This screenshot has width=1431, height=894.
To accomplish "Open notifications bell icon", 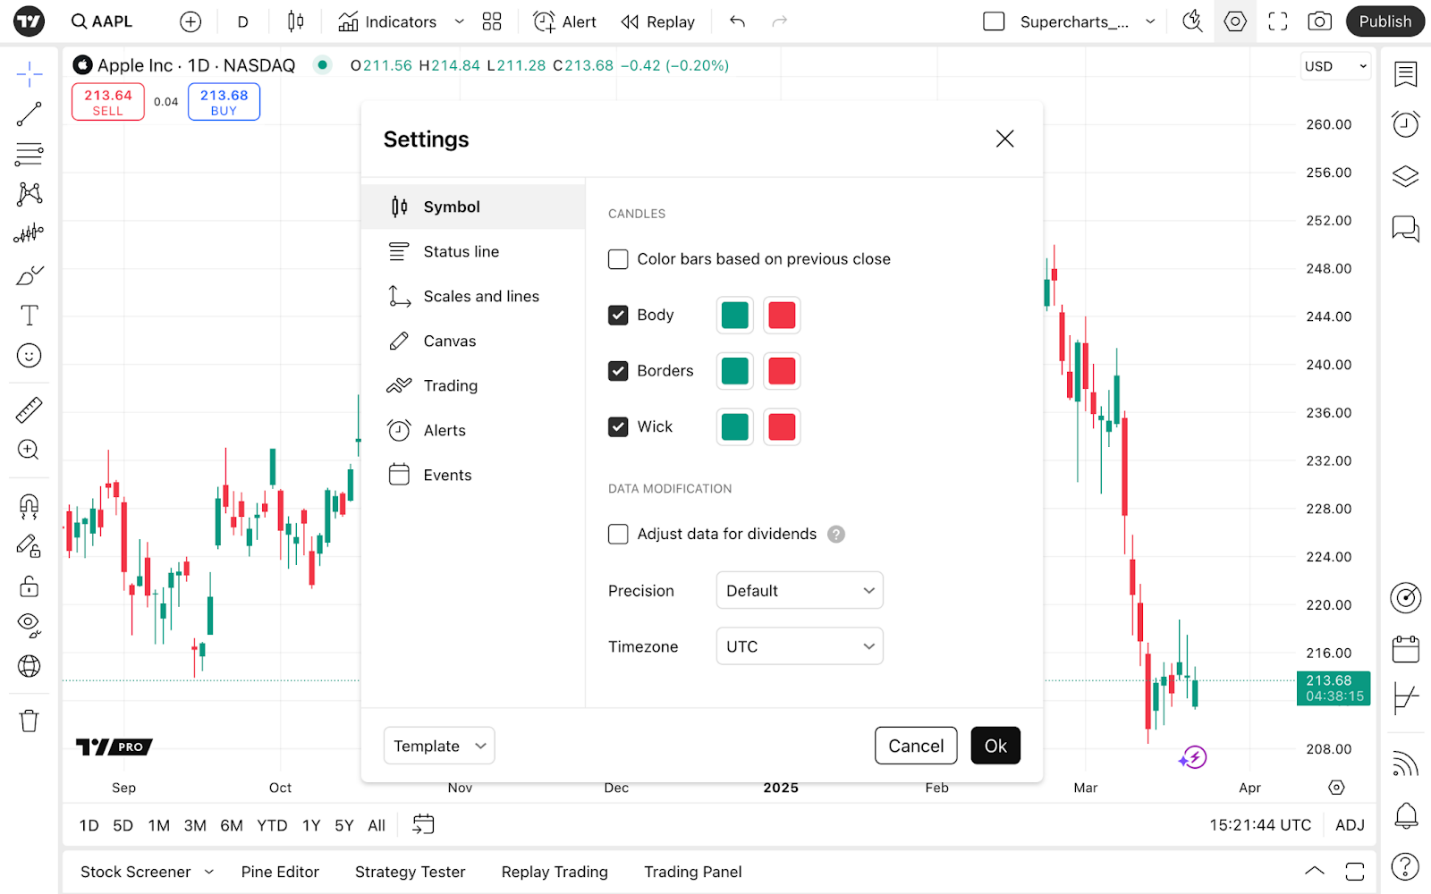I will (x=1406, y=815).
